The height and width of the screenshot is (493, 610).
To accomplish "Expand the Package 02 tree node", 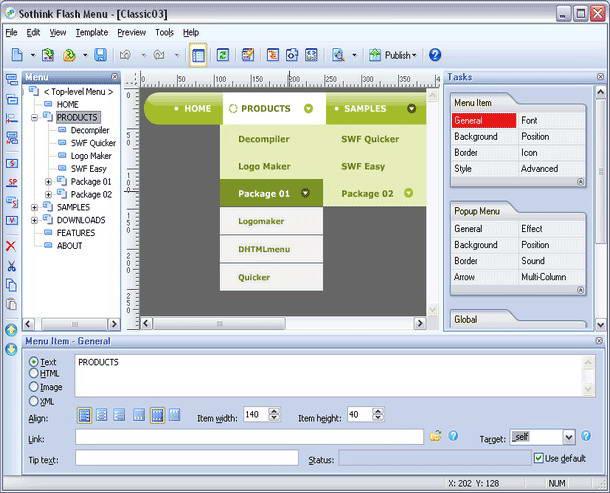I will 48,194.
